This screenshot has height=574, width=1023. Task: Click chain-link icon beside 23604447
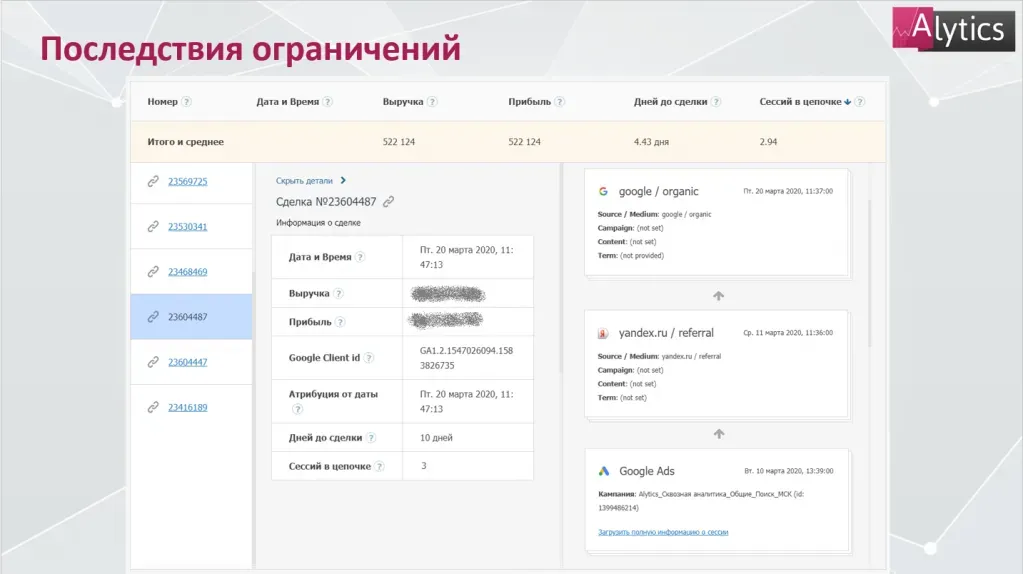pos(153,362)
